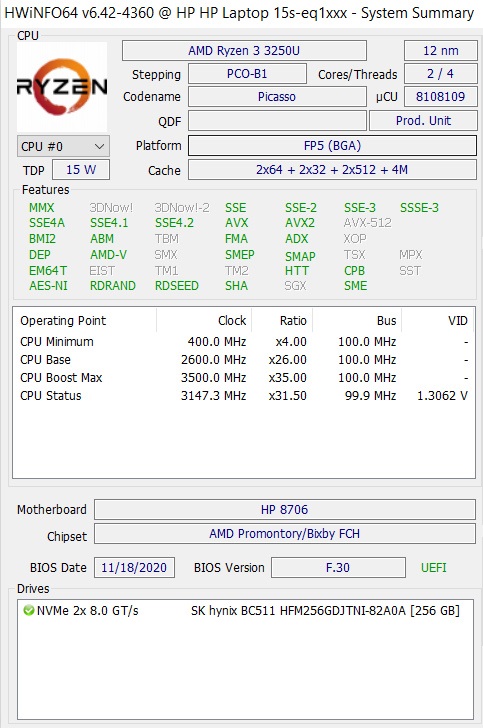Click the EM64T feature label
Screen dimensions: 483x728
coord(48,271)
